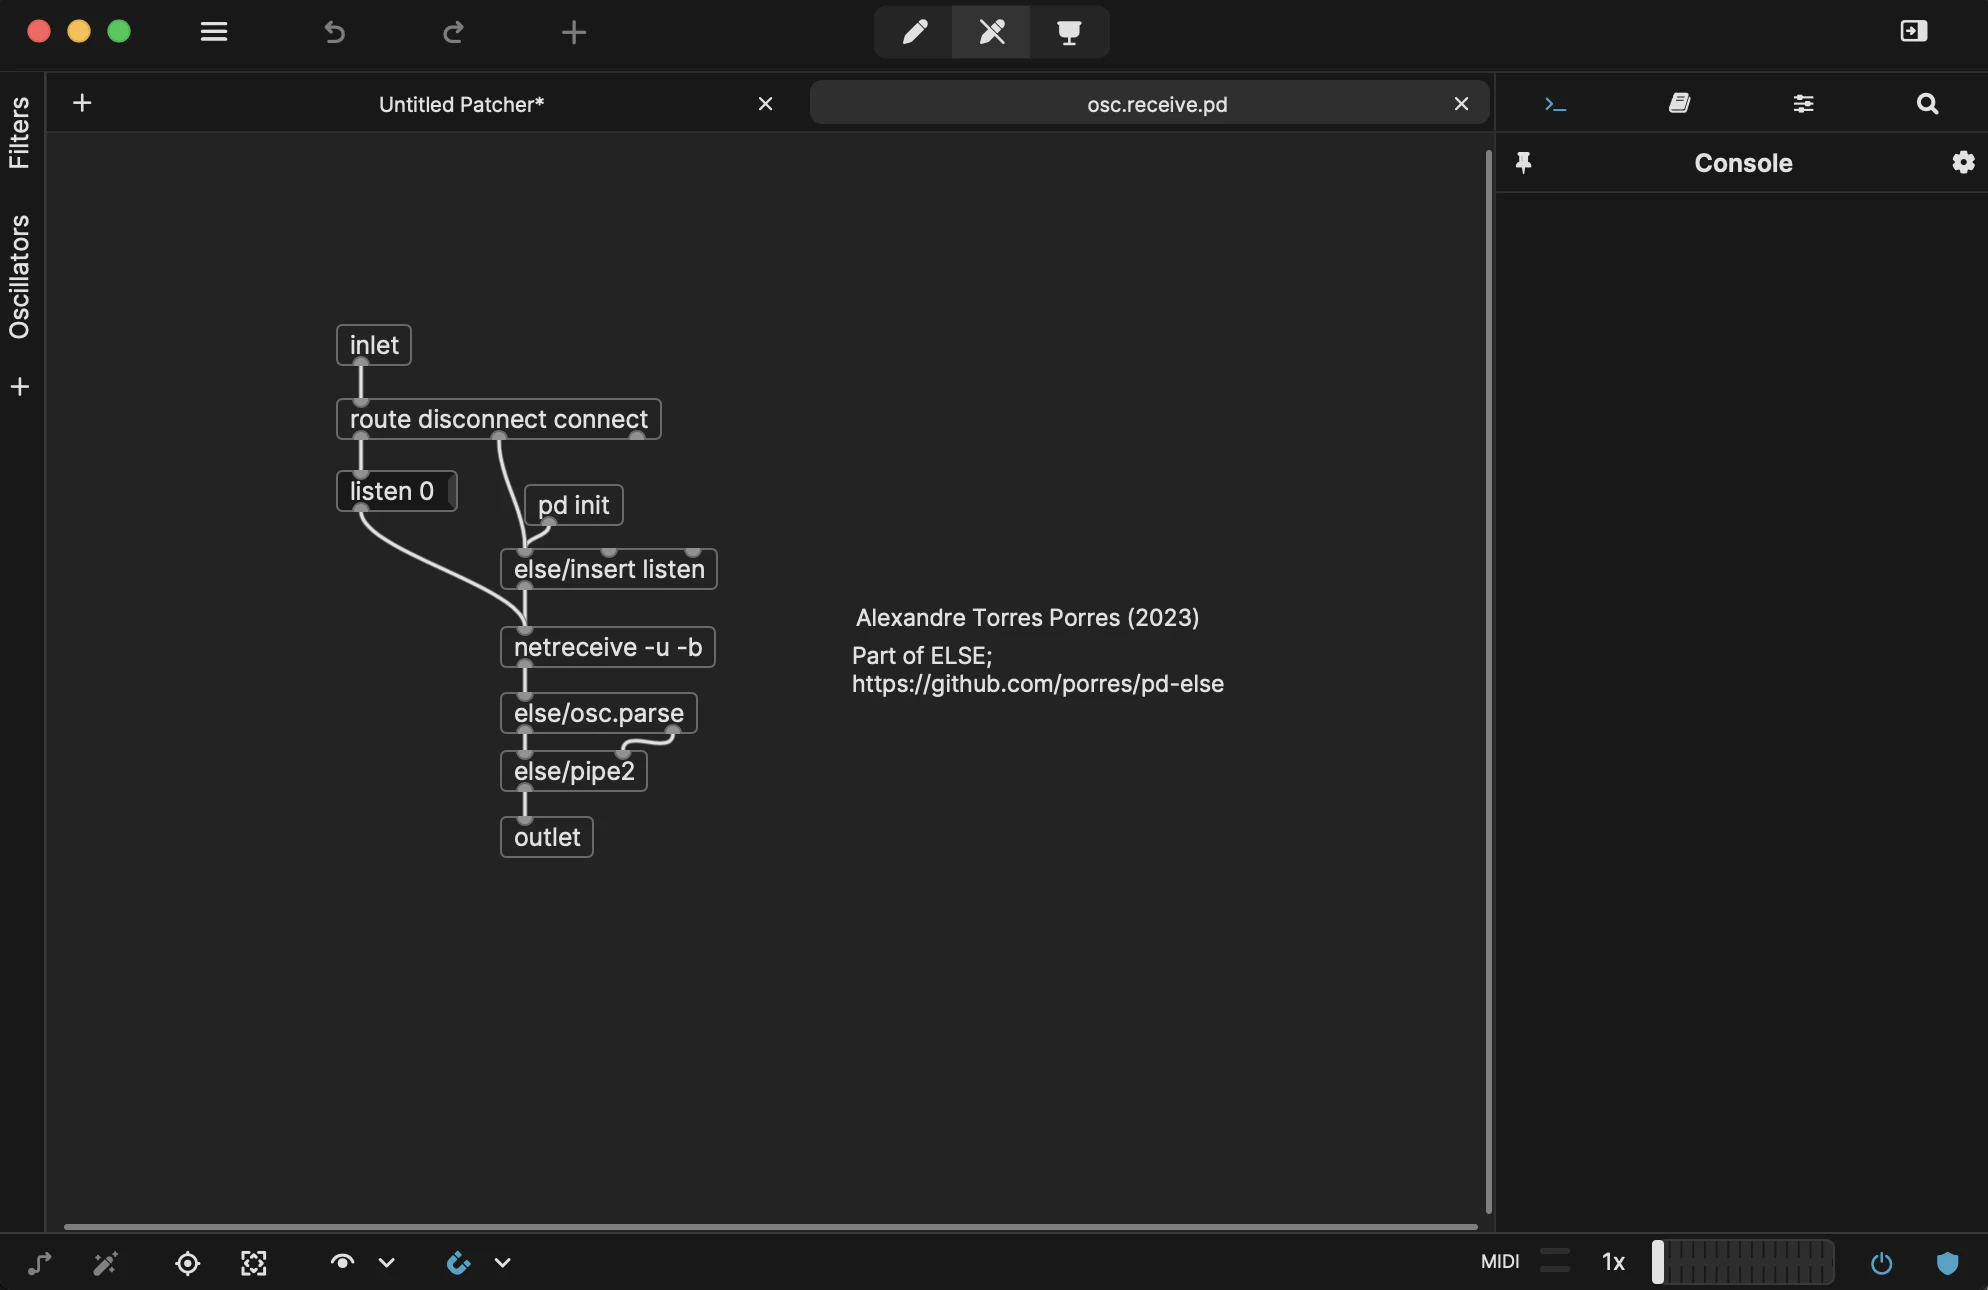1988x1290 pixels.
Task: Toggle connection style icon
Action: coord(39,1263)
